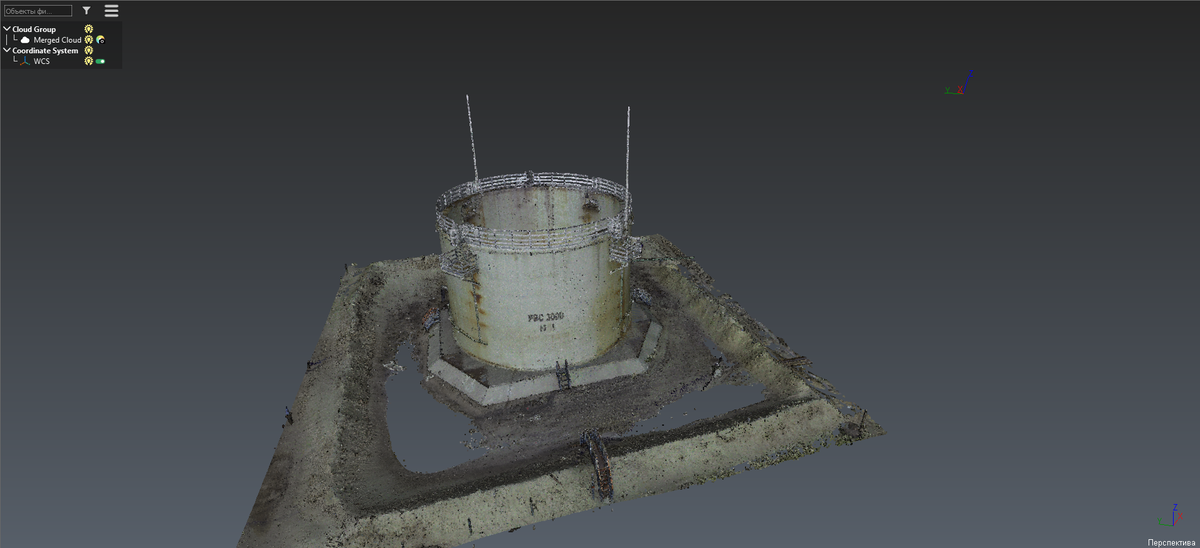Collapse the Cloud Group tree node
Screen dimensions: 1200x548
(7, 29)
